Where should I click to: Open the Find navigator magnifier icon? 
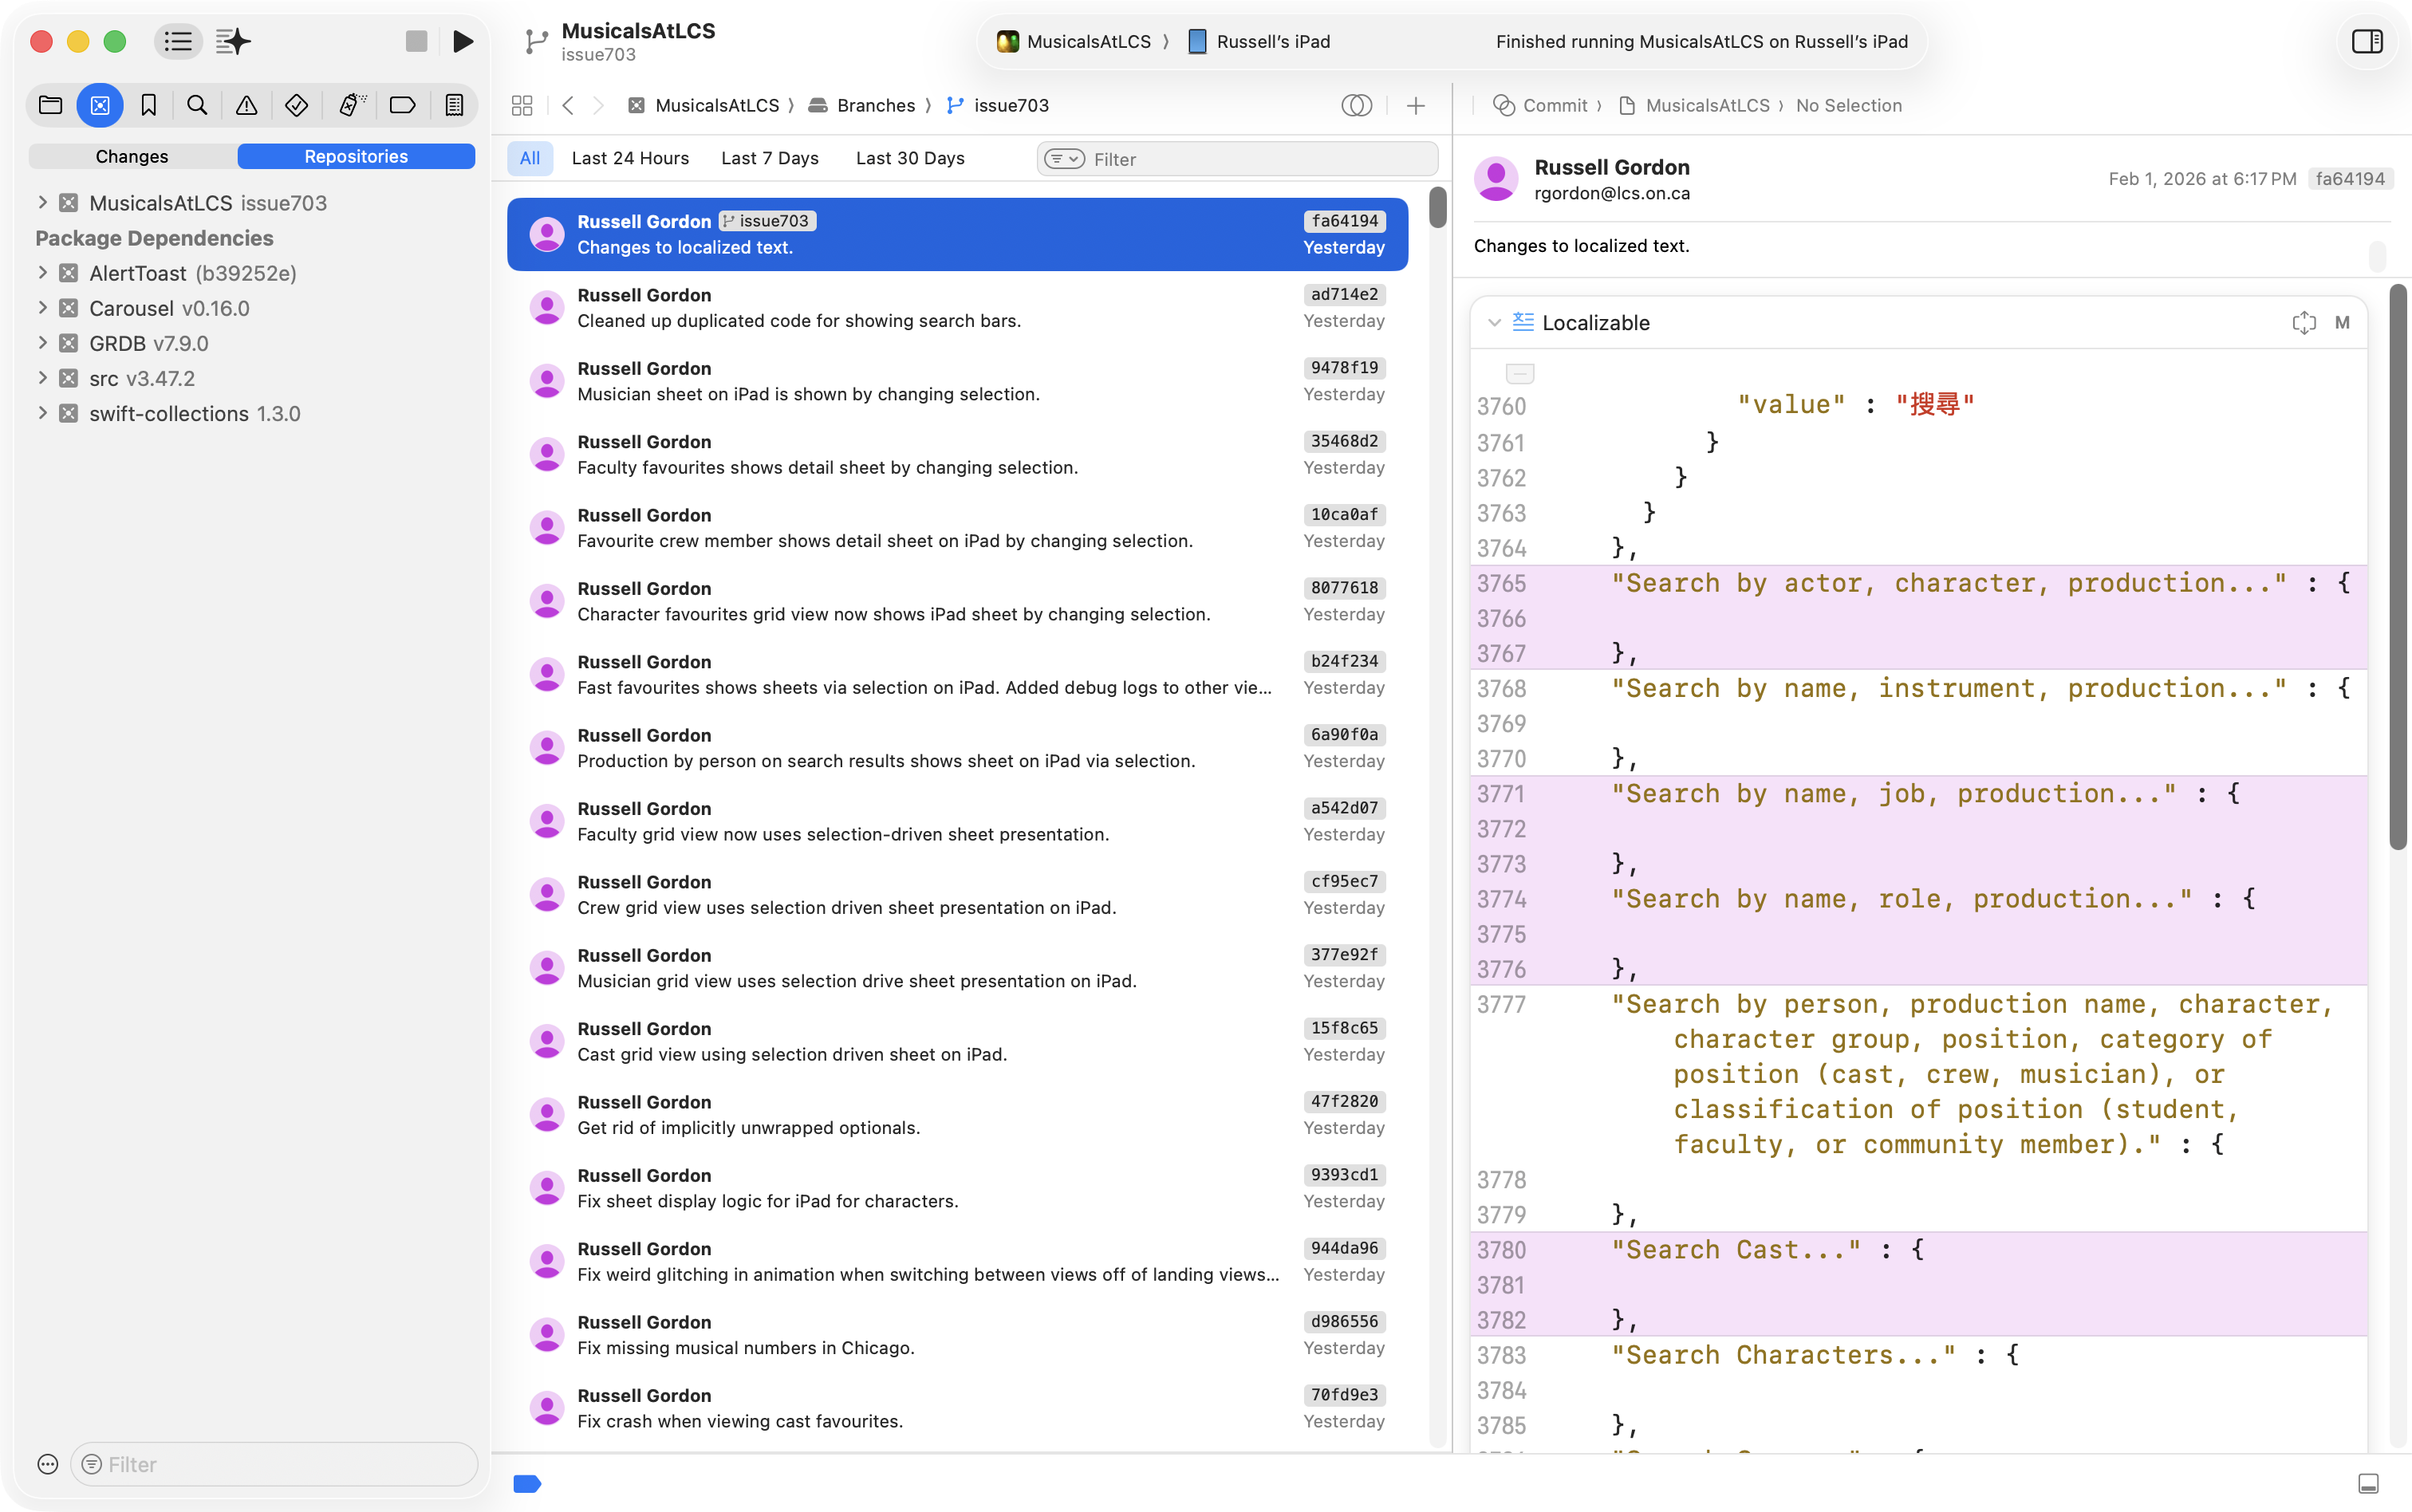click(197, 105)
